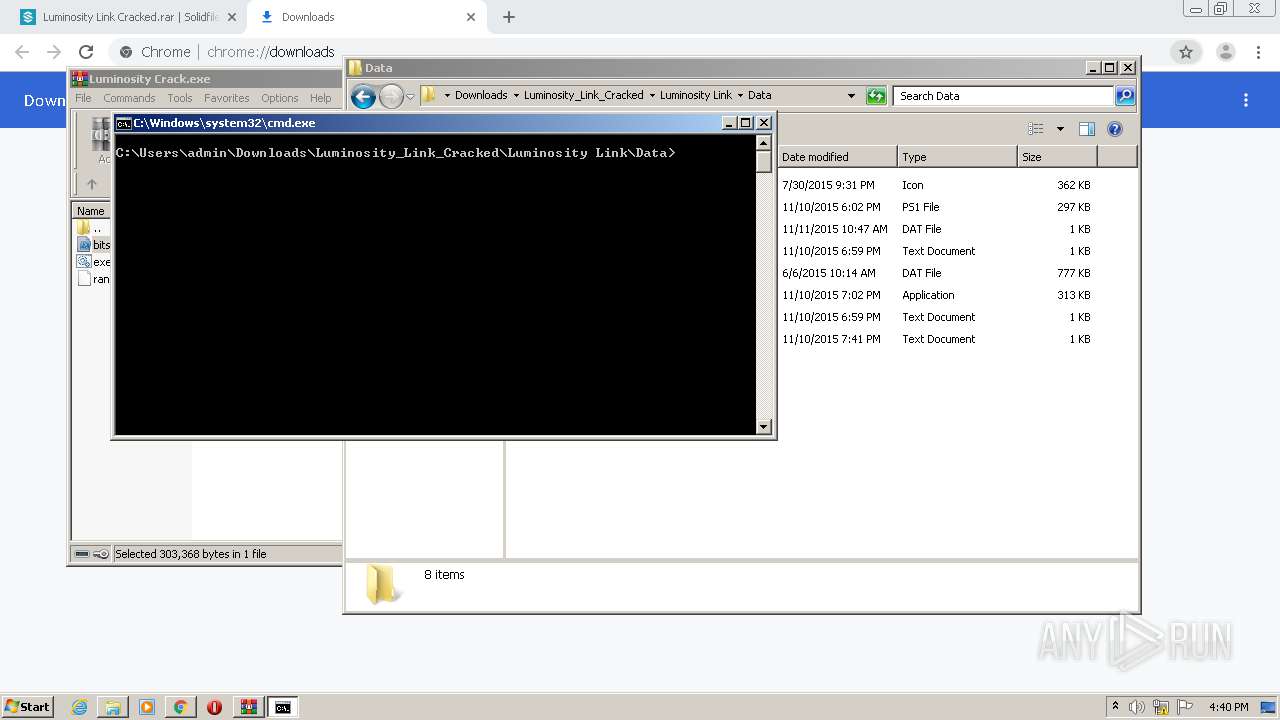Screen dimensions: 1280x720
Task: Reload the Chrome page
Action: tap(86, 52)
